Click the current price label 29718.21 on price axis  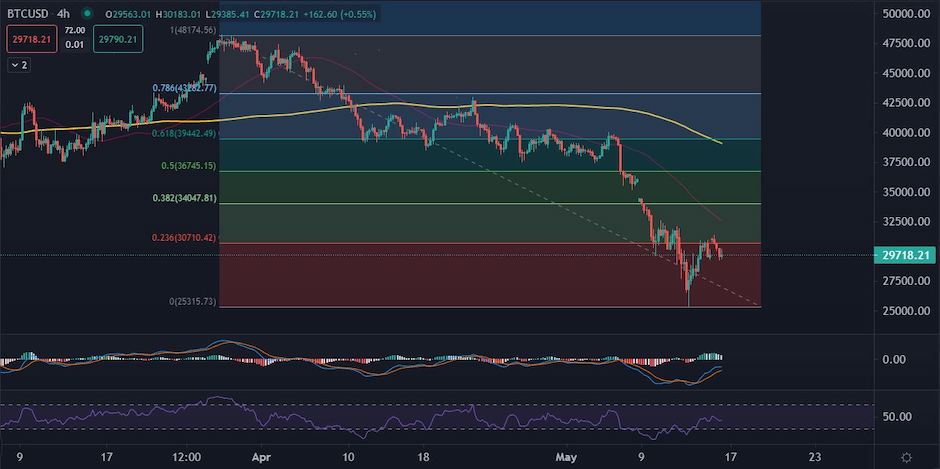(905, 255)
